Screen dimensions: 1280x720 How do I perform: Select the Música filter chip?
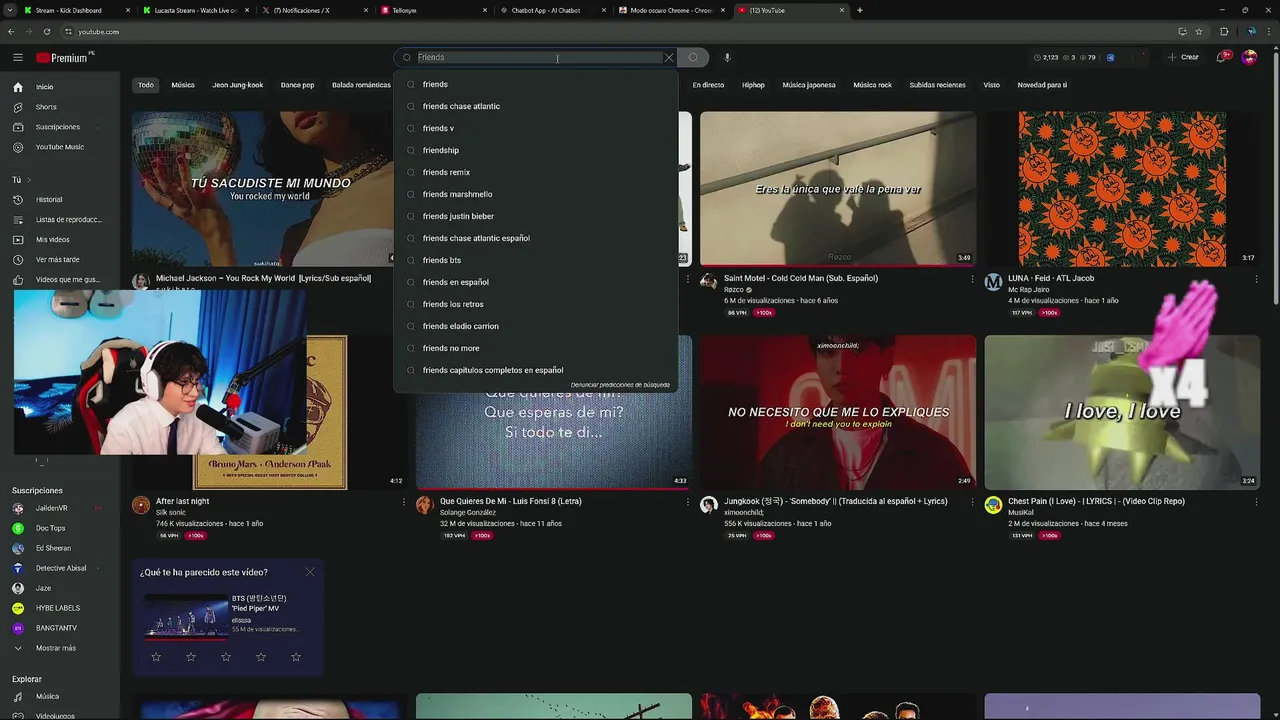pos(183,85)
